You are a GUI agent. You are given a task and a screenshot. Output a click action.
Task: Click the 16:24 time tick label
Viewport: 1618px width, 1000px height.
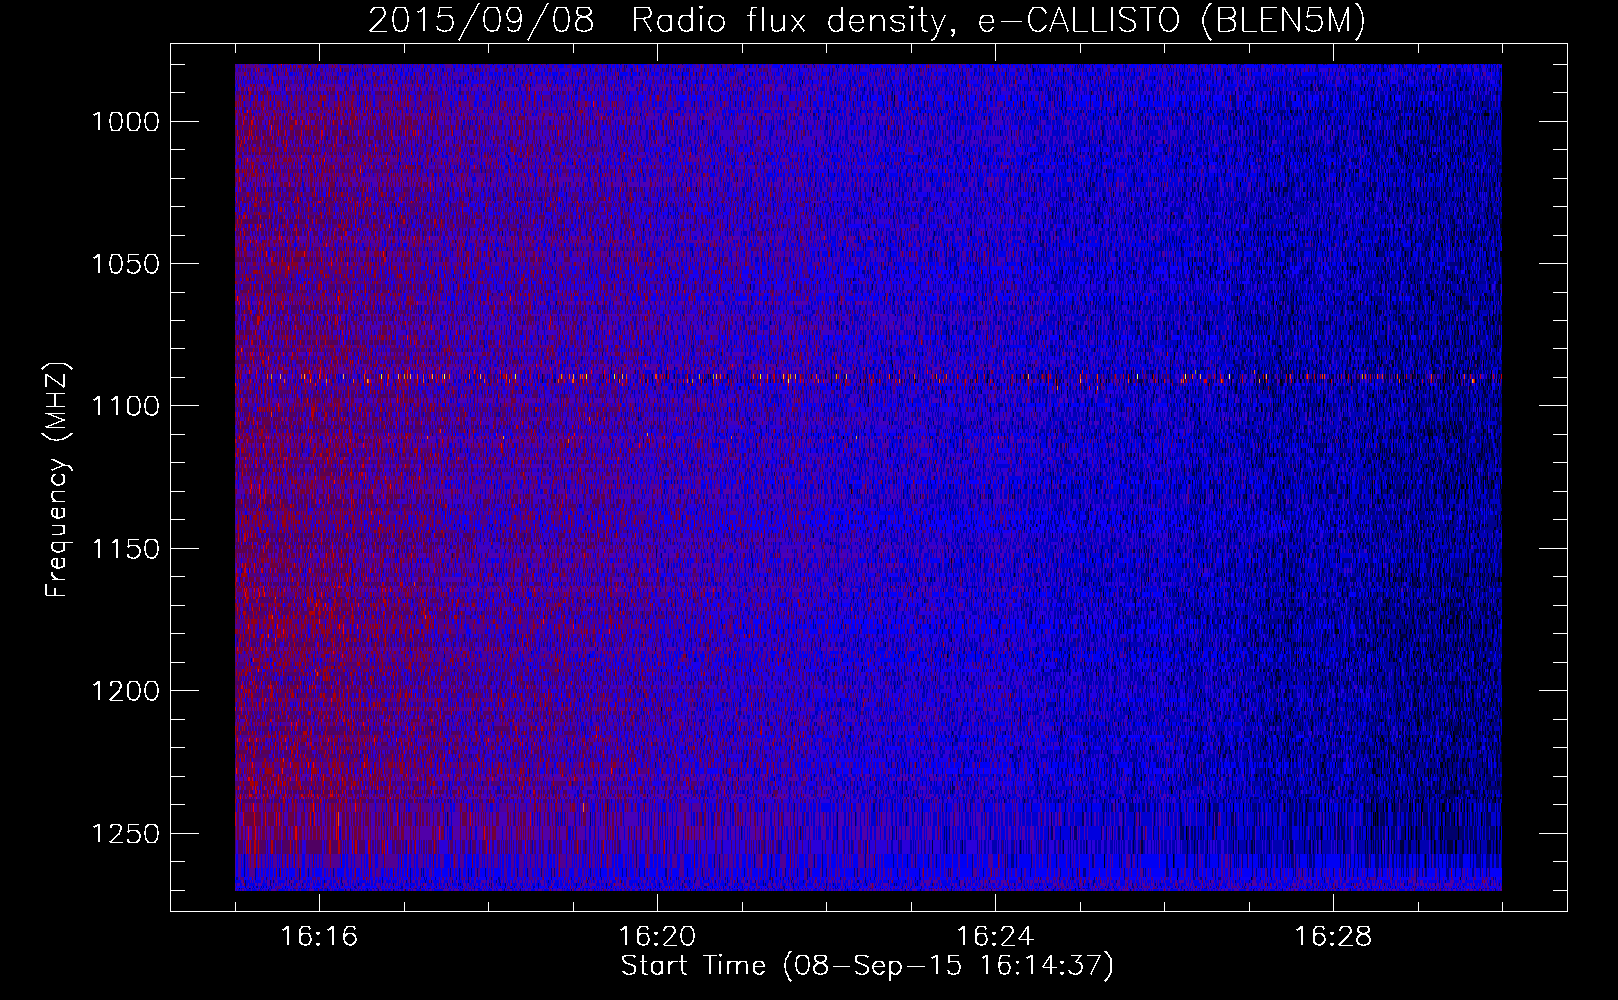pos(995,937)
